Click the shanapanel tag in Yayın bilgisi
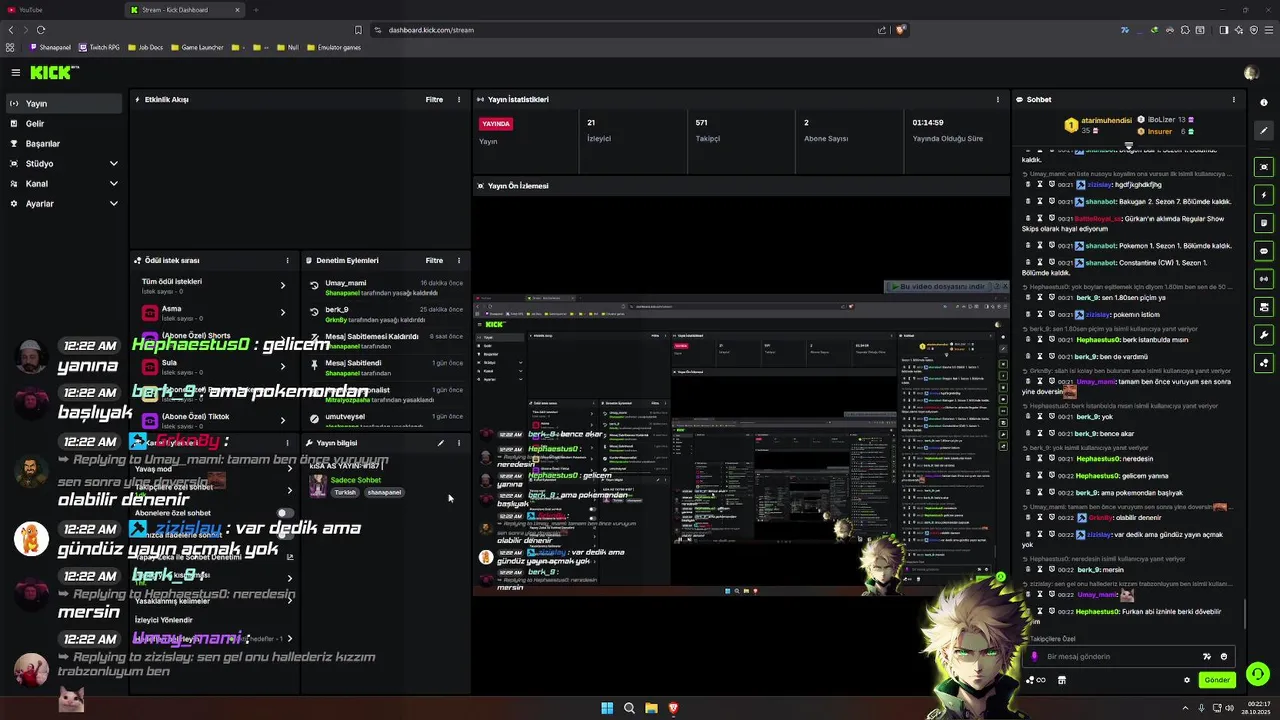The height and width of the screenshot is (720, 1280). 384,493
